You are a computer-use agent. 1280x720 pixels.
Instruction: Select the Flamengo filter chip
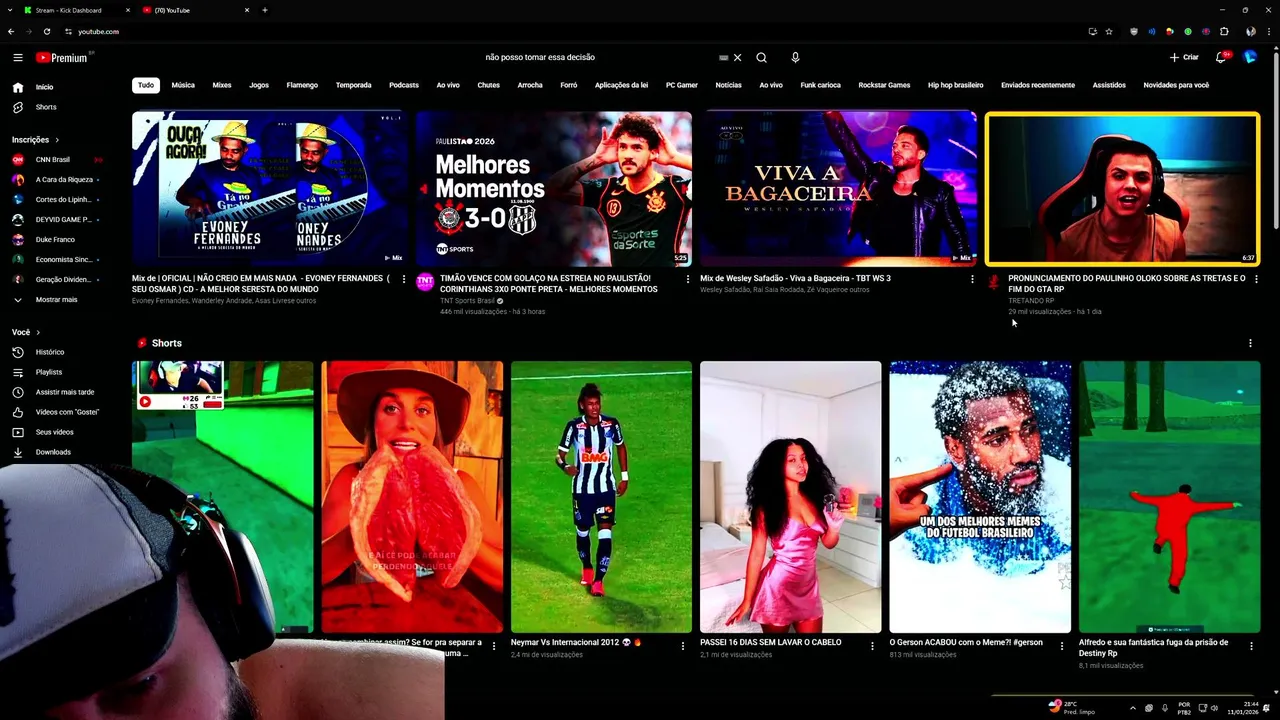pos(302,85)
